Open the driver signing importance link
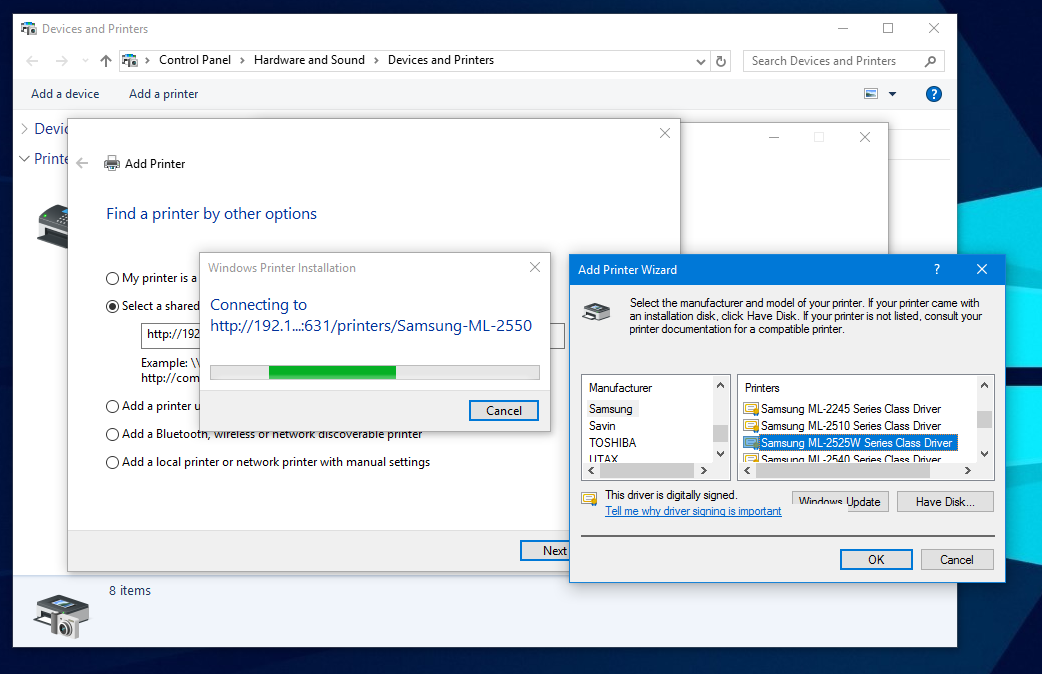Screen dimensions: 1042x674 (693, 511)
